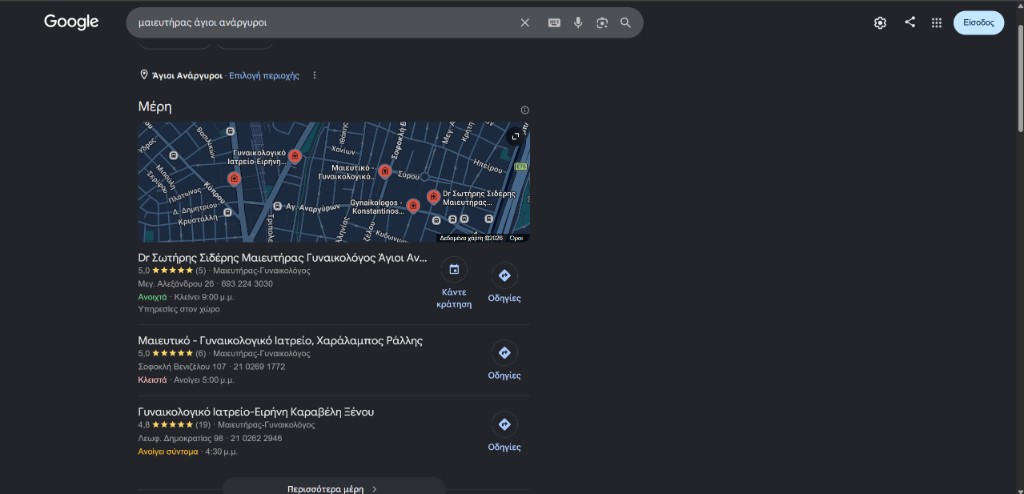Open the three-dot menu next to Επιλογή περιοχής

(314, 76)
